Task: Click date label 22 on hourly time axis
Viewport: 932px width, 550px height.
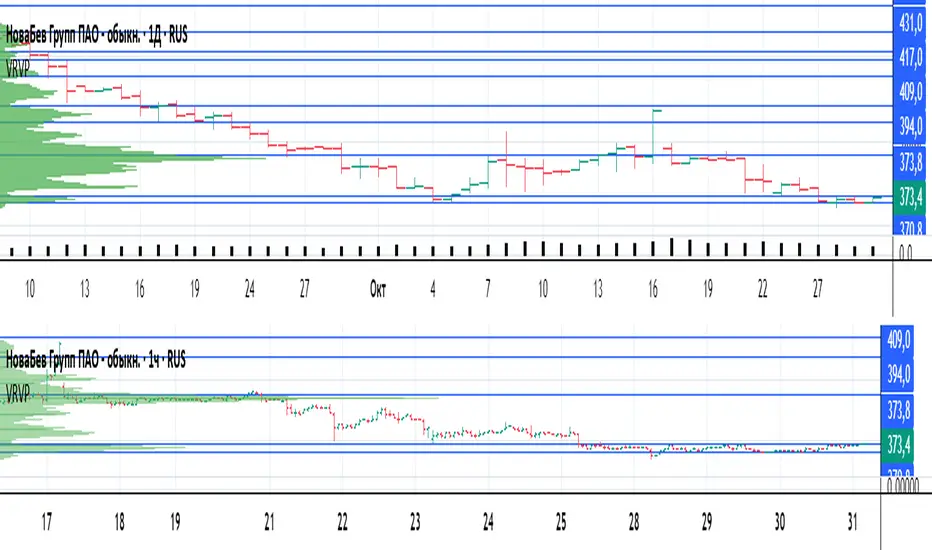Action: click(x=342, y=522)
